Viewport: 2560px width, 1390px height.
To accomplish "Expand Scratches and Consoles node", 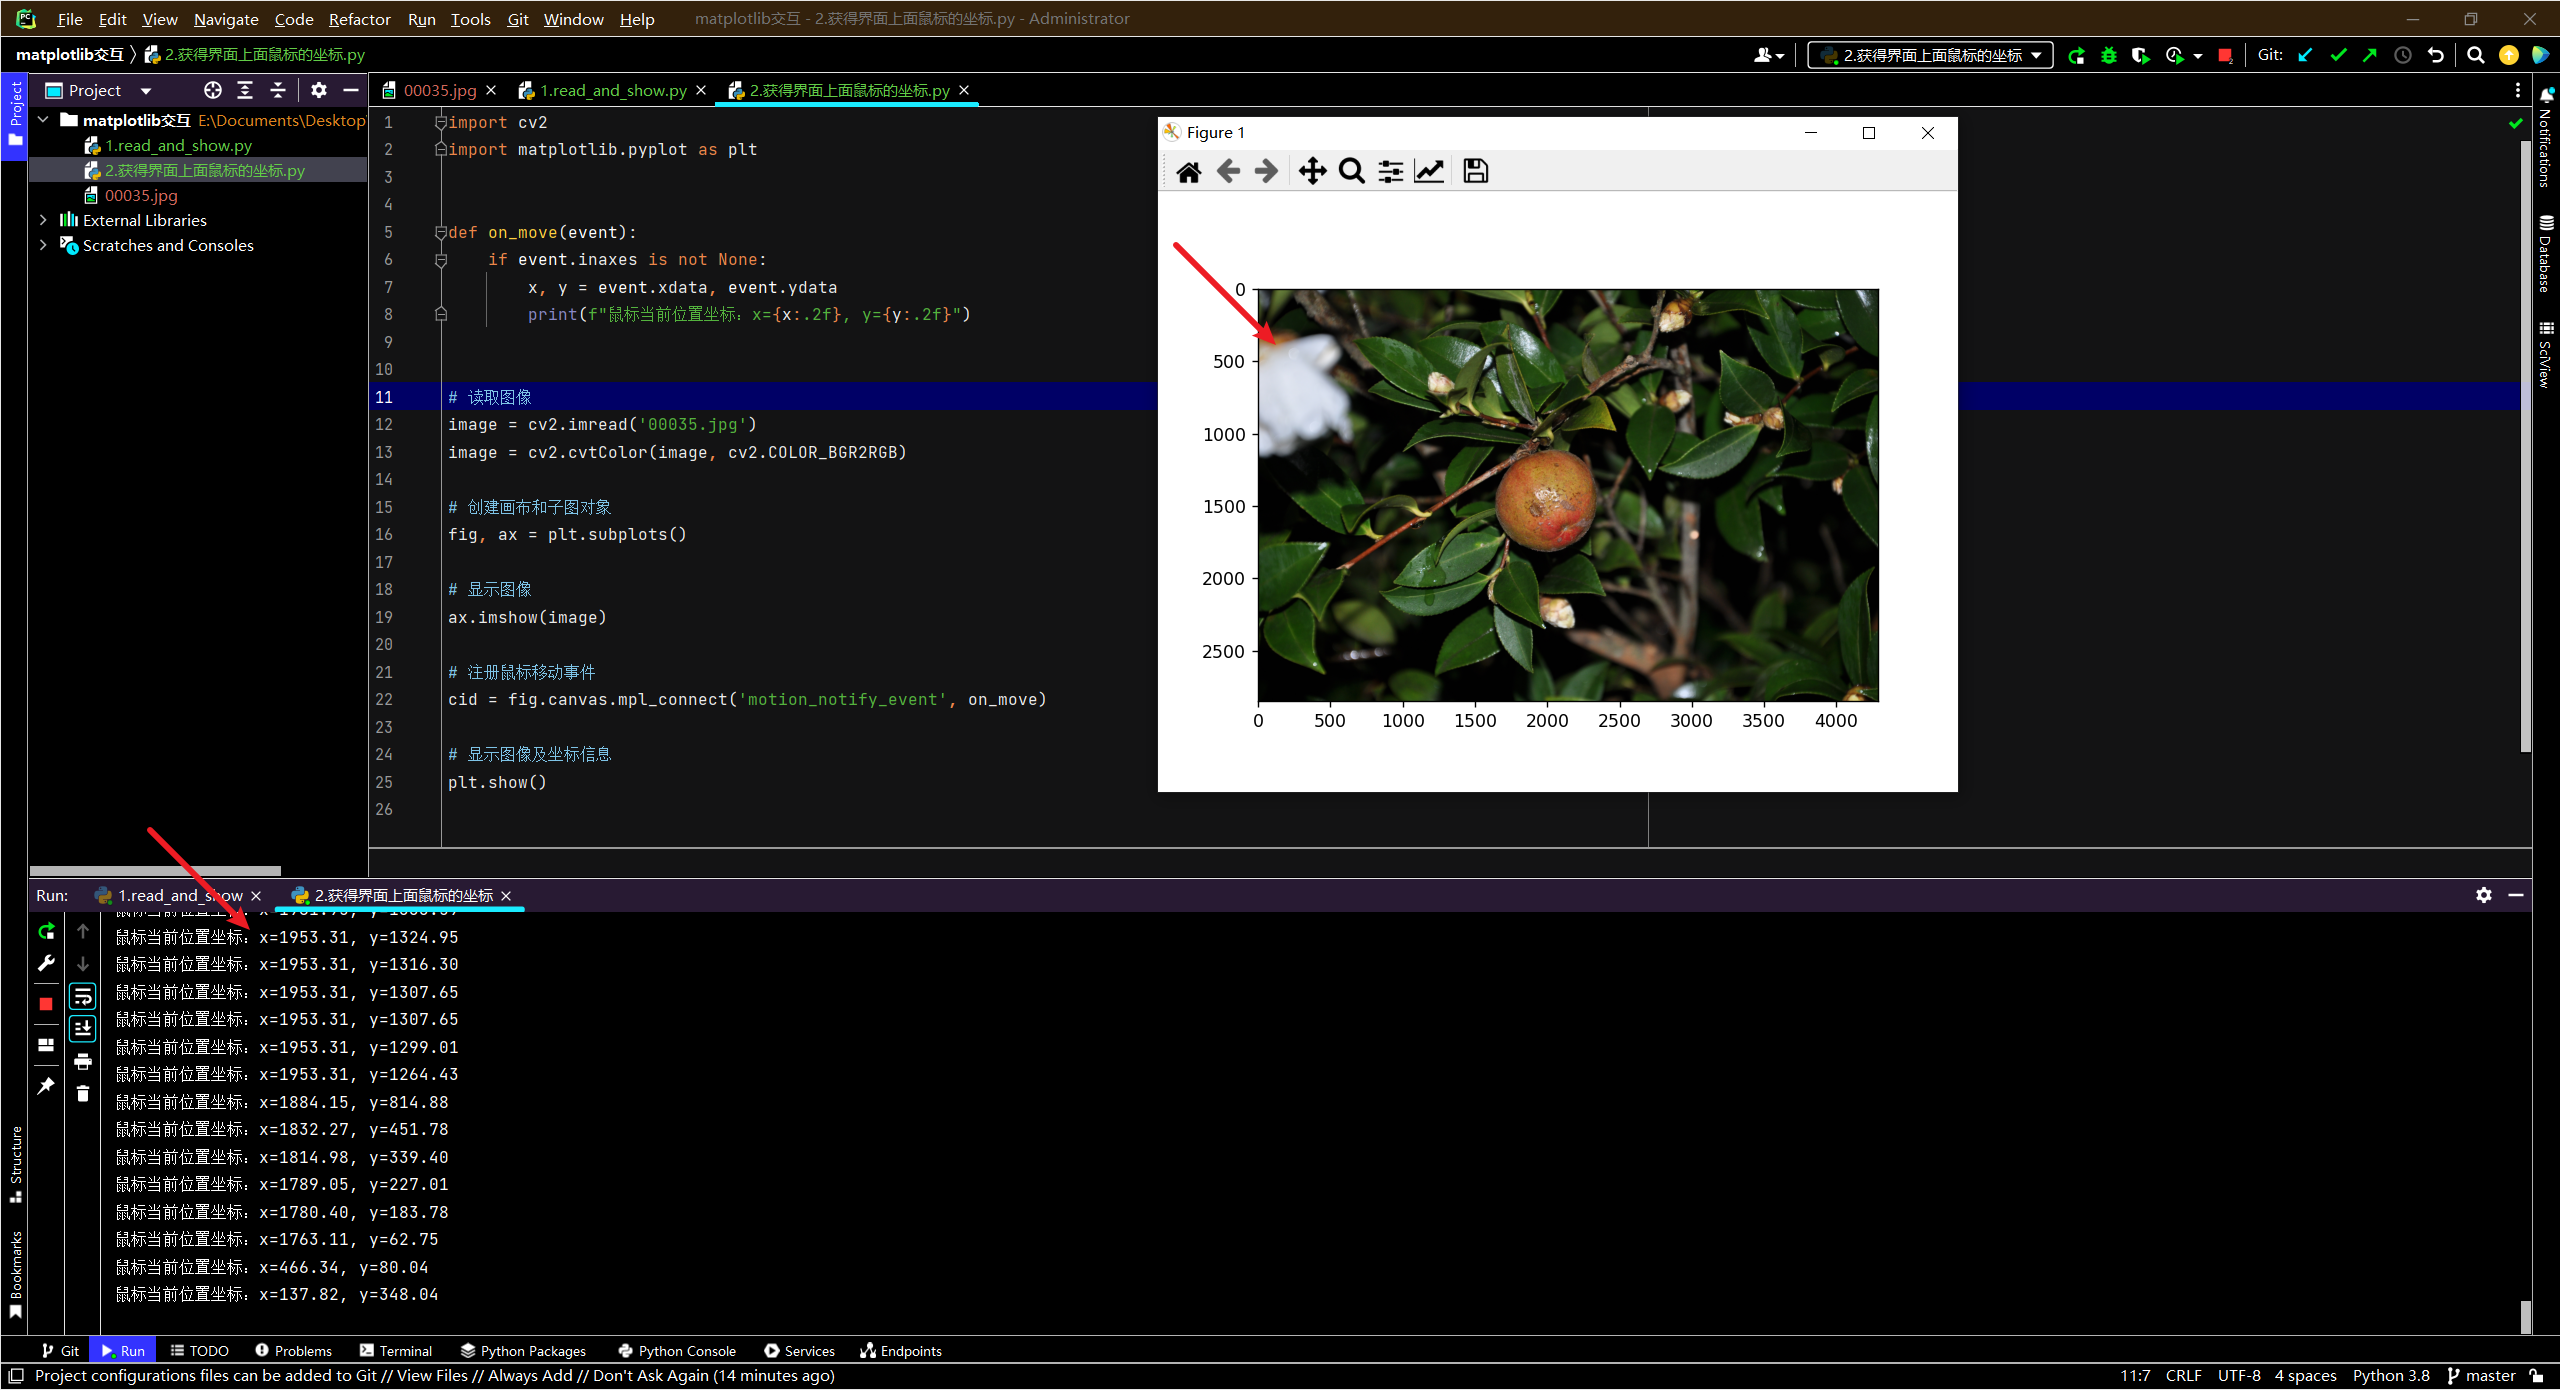I will 43,245.
